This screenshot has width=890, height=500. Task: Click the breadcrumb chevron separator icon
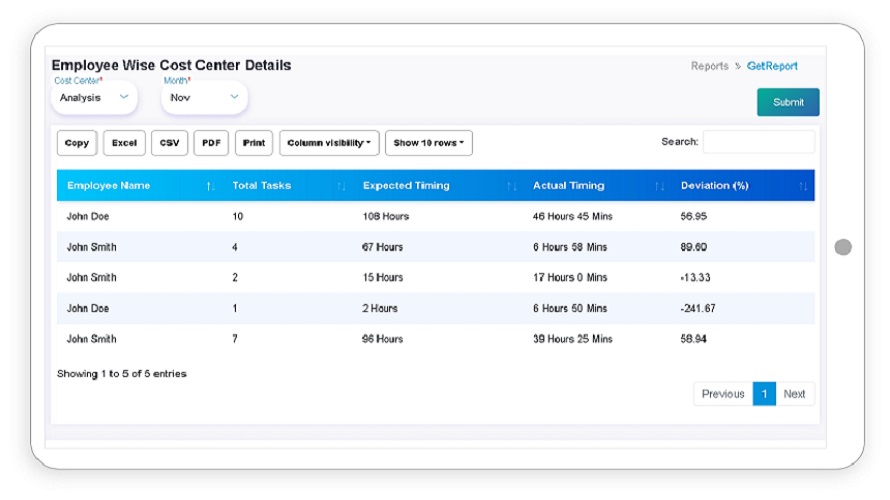738,66
